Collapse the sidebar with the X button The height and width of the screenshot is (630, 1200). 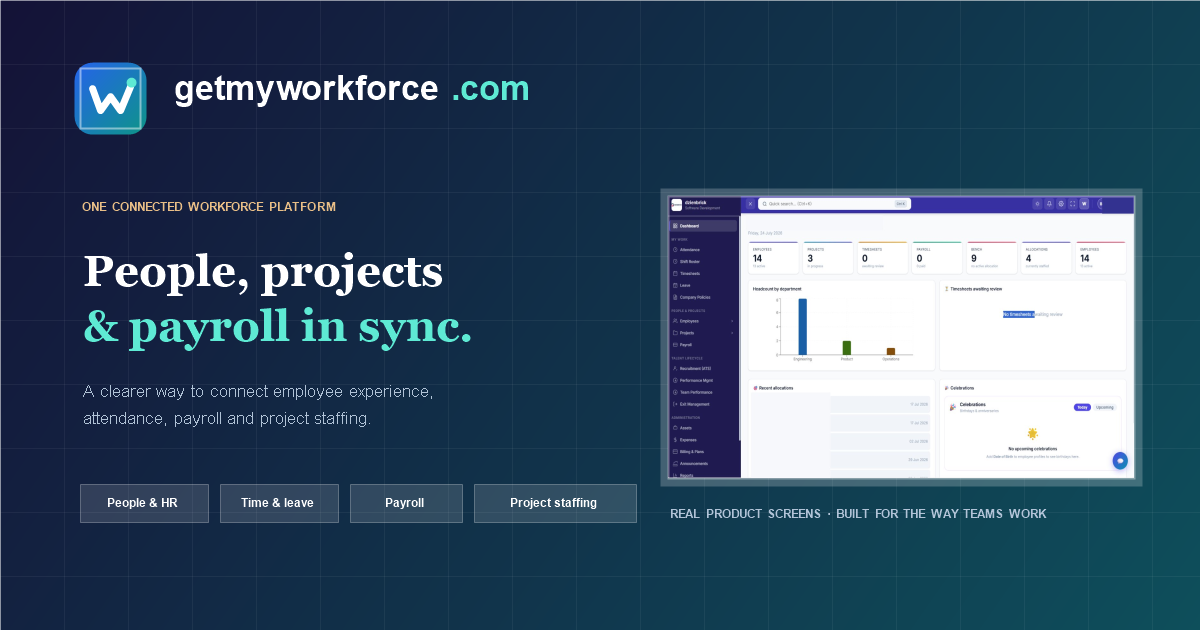pyautogui.click(x=750, y=204)
